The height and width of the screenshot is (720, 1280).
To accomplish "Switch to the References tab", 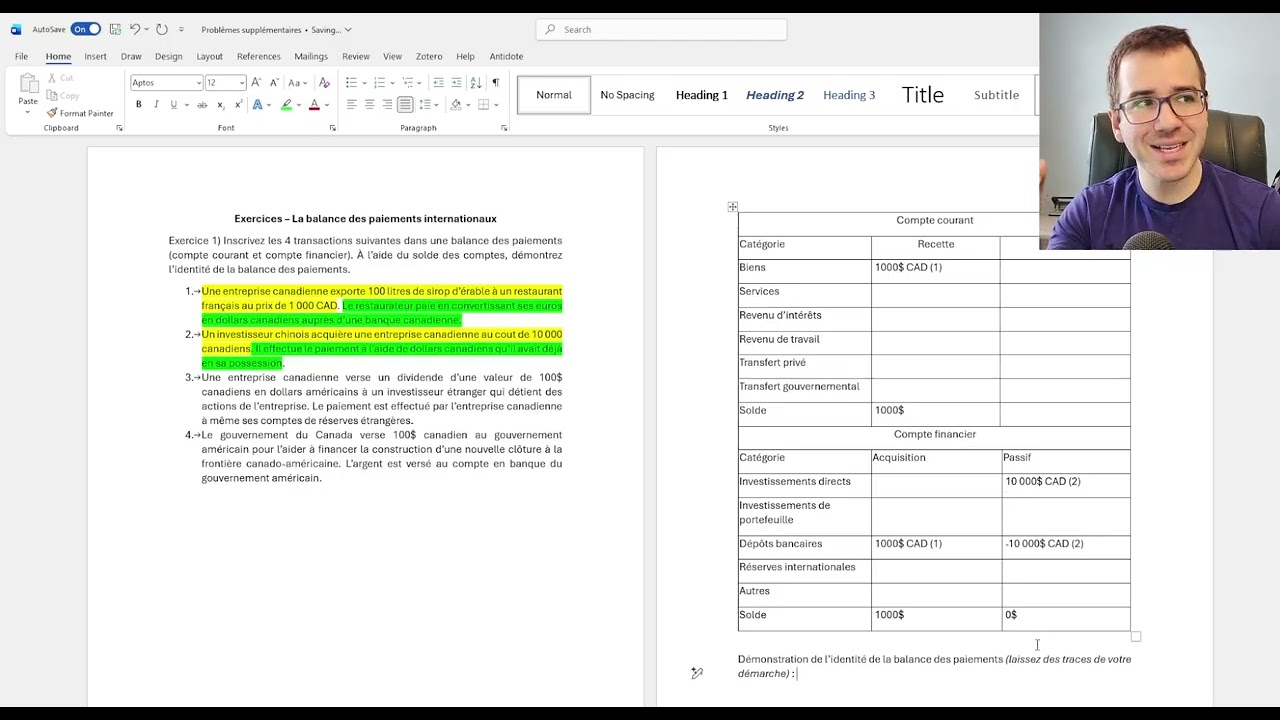I will pyautogui.click(x=258, y=56).
